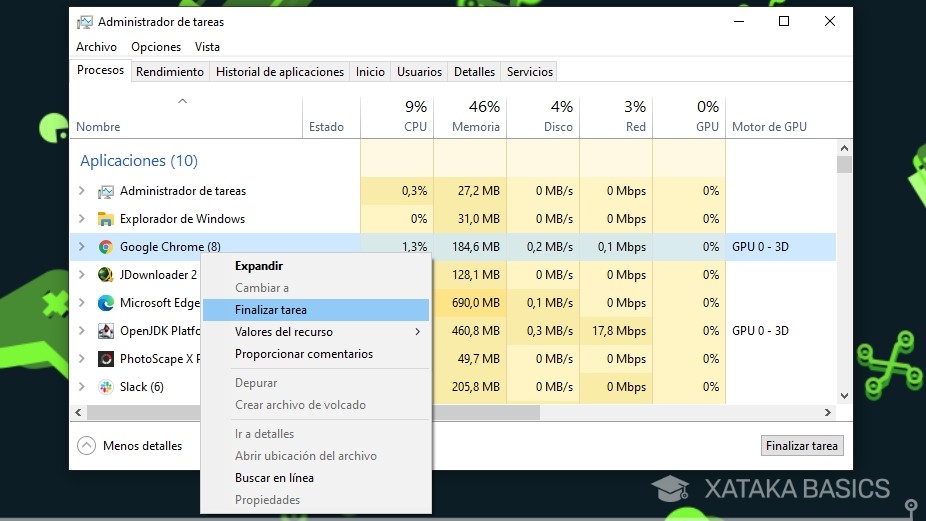The image size is (926, 521).
Task: Click the Administrador de tareas process icon
Action: pos(106,191)
